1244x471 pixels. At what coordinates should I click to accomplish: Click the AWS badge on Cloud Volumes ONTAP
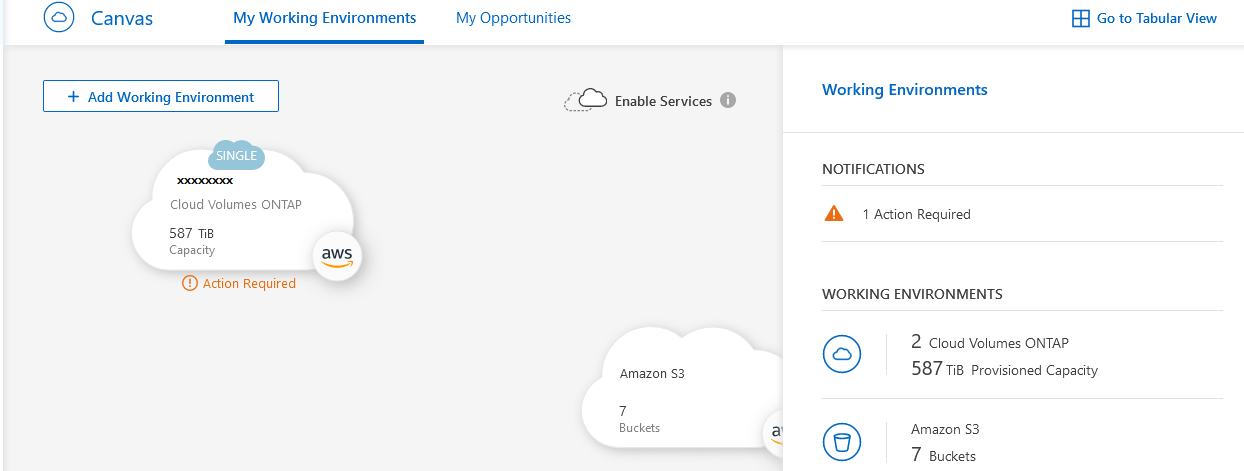click(x=337, y=256)
